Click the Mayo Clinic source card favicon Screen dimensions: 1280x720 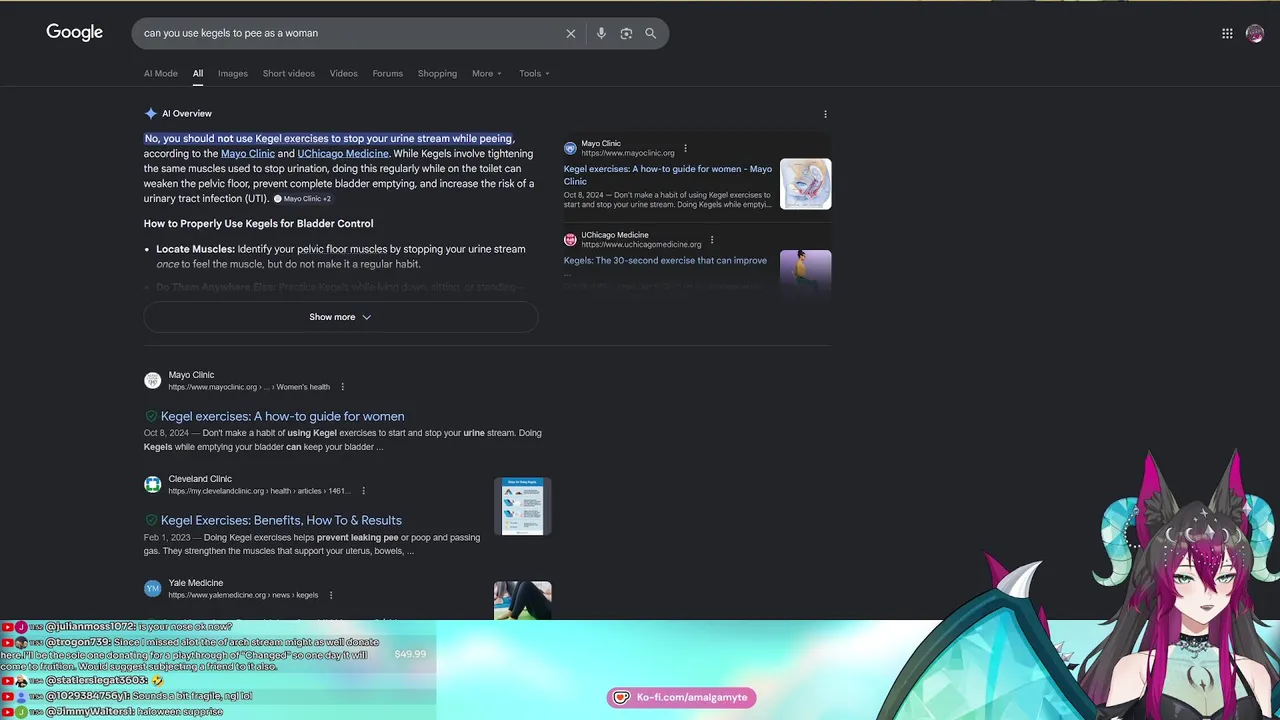click(570, 148)
